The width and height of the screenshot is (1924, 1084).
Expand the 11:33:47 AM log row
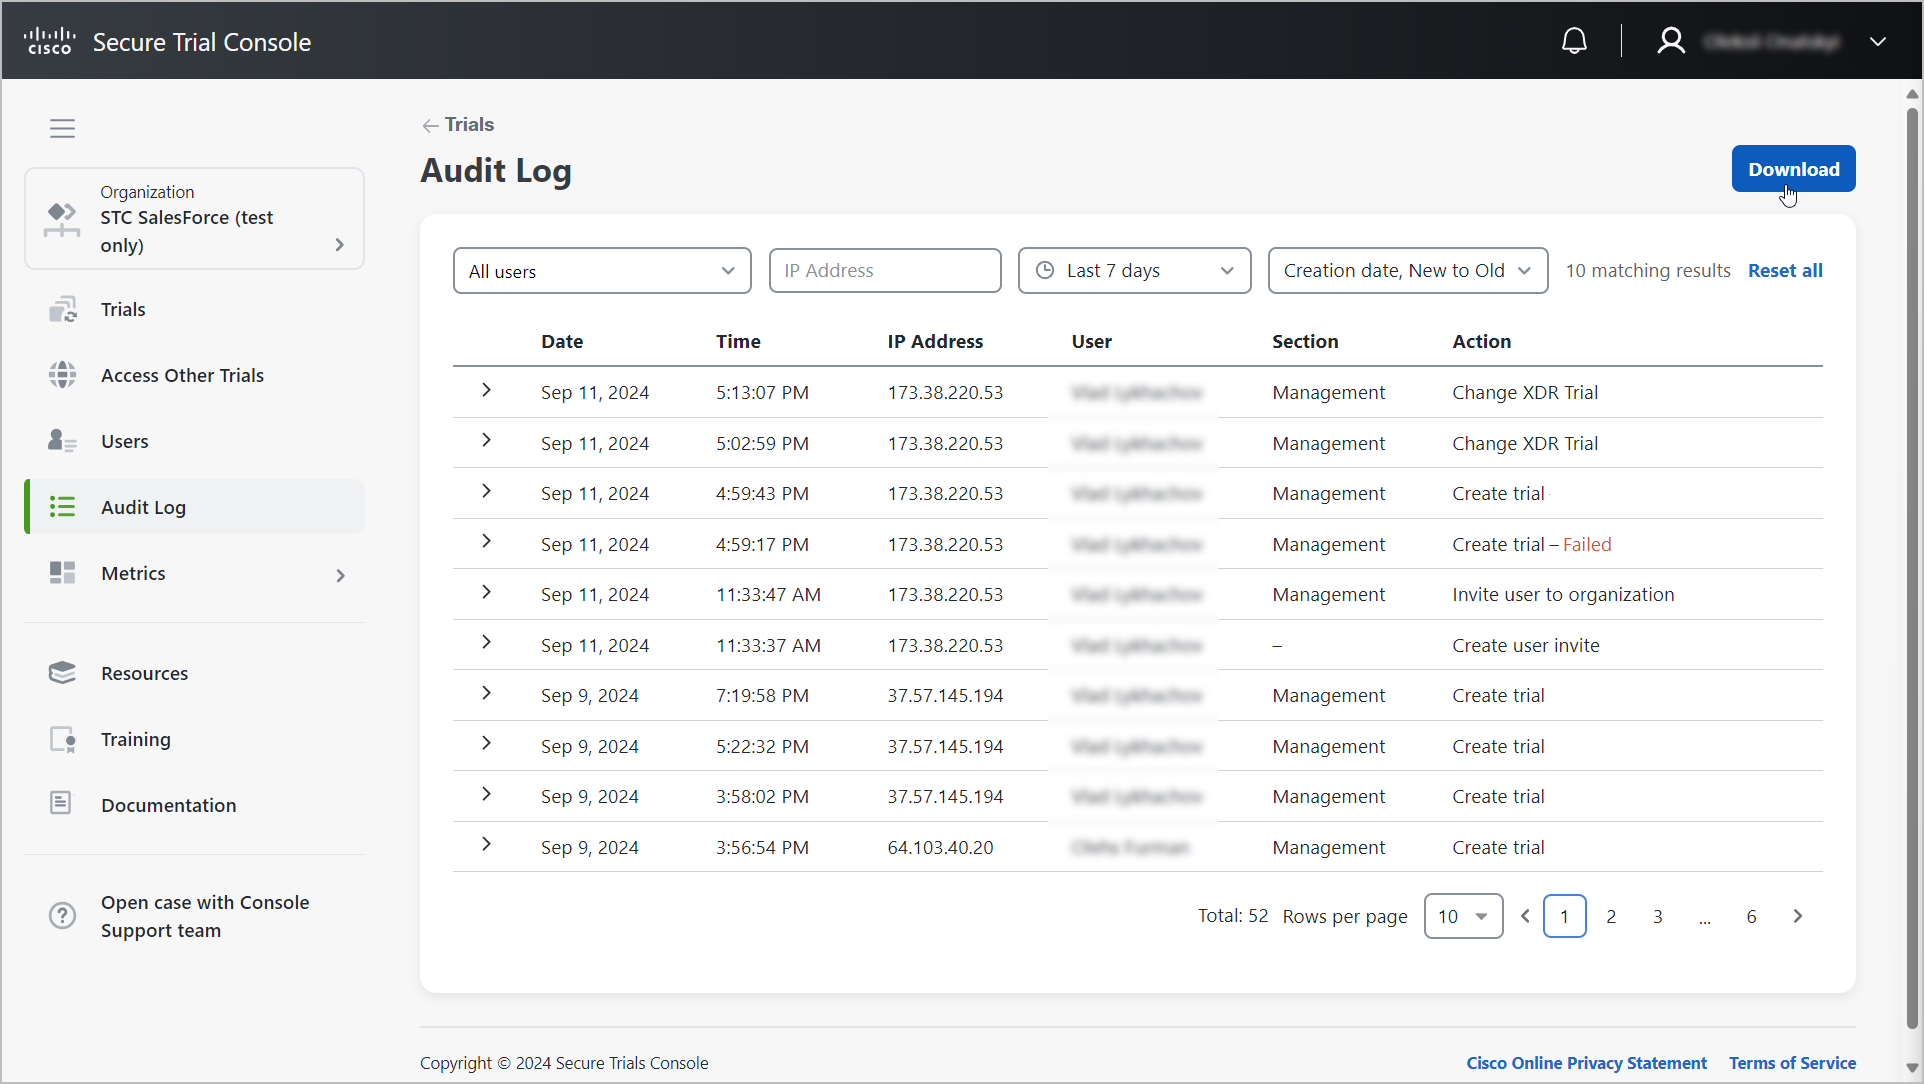tap(486, 592)
